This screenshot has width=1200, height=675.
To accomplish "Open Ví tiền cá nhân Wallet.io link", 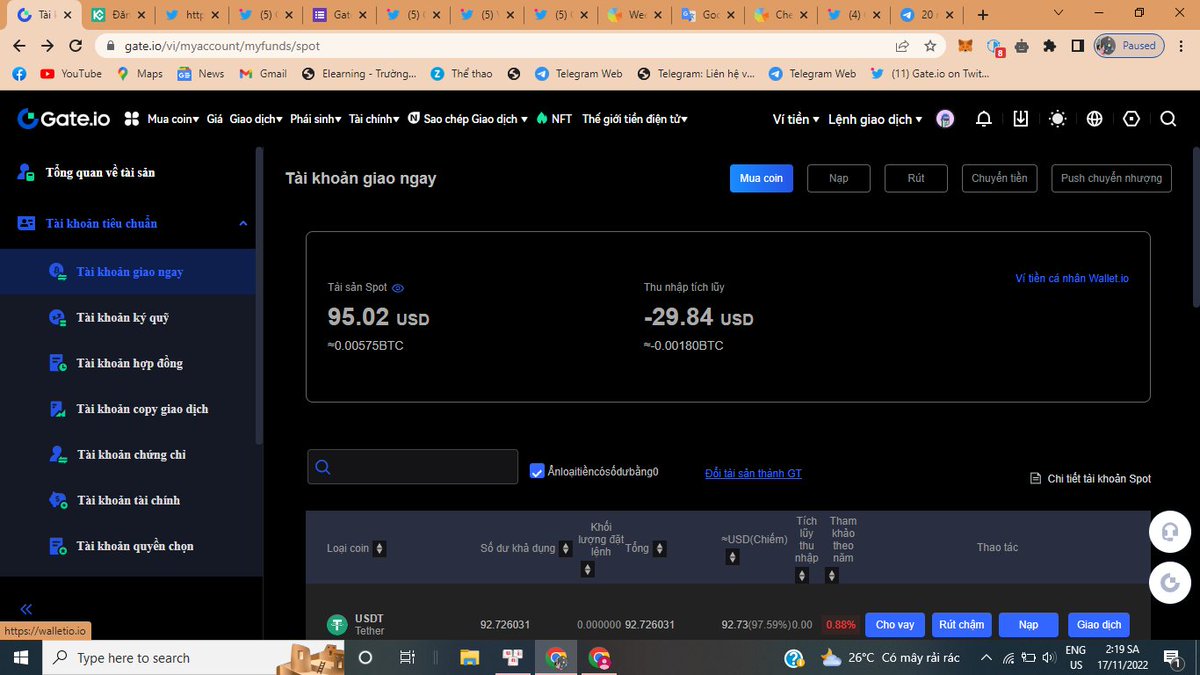I will (x=1072, y=278).
